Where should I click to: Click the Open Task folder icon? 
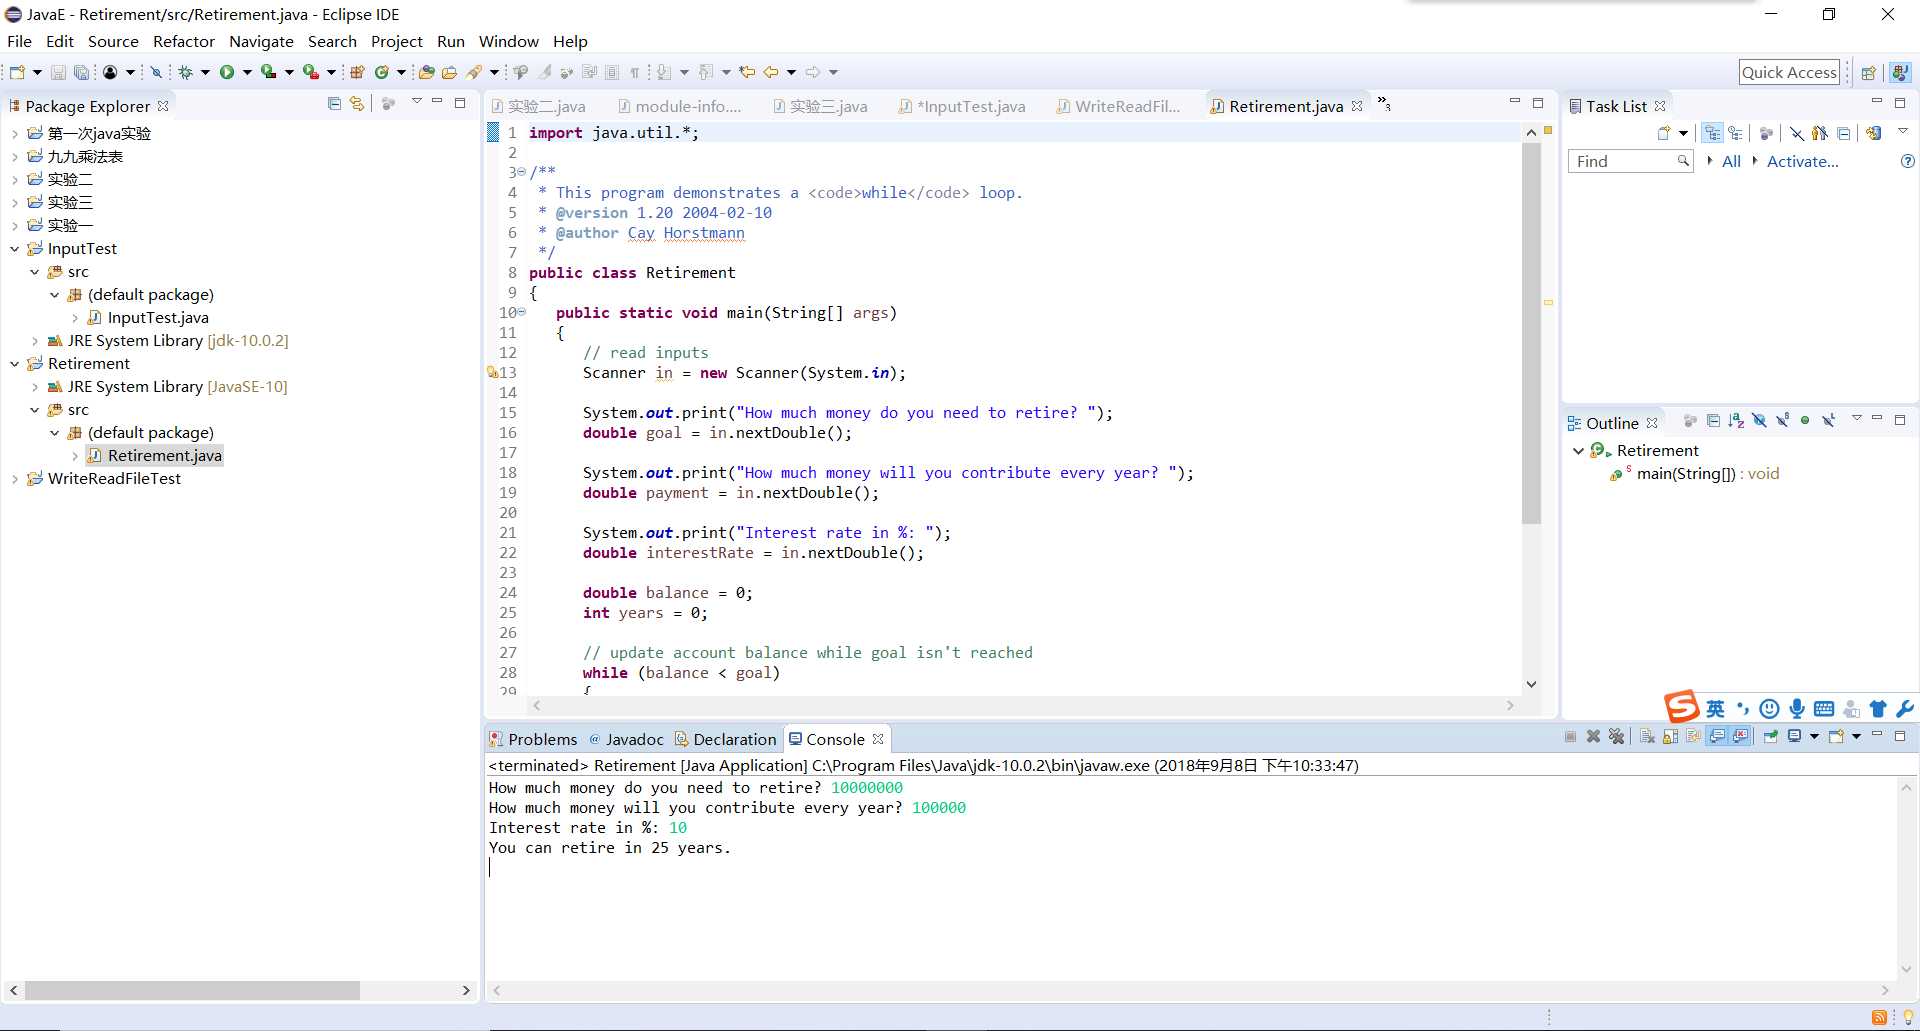(x=449, y=72)
